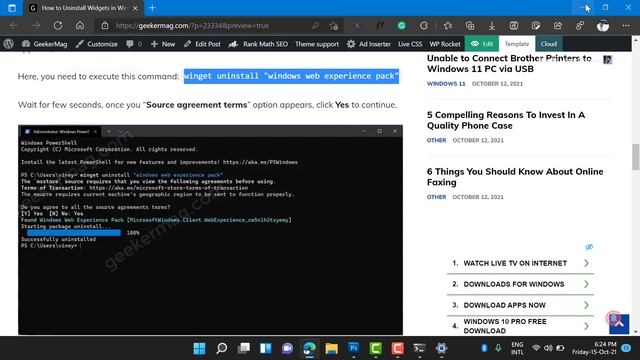Close the How to Uninstall Widgets tab
Screen dimensions: 640x360
pyautogui.click(x=135, y=8)
